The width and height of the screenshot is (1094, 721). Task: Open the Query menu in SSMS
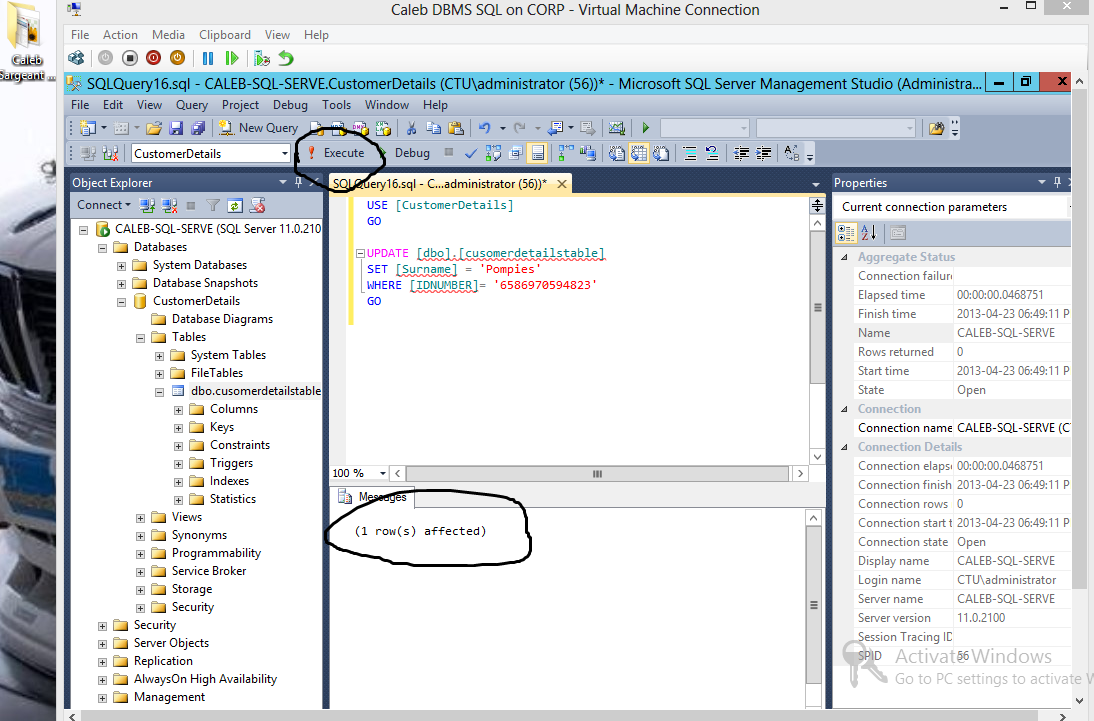point(191,105)
